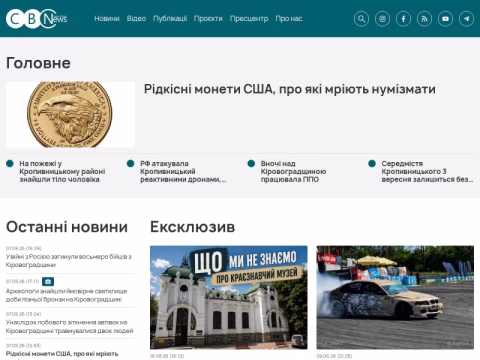Open Середмістя Кропивницького 3 вересня story
Viewport: 480px width, 360px height.
[x=427, y=171]
